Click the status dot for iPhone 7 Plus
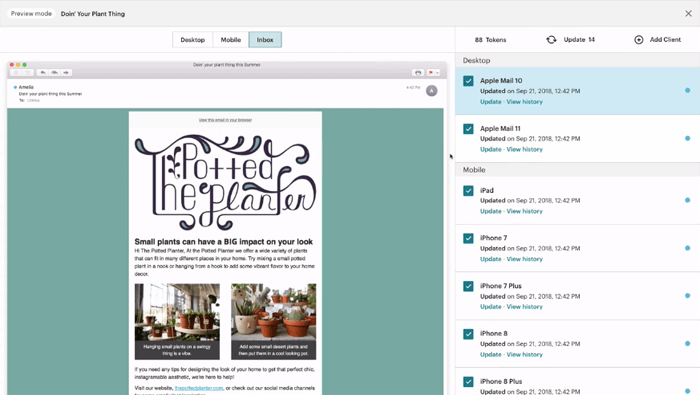This screenshot has height=395, width=700. pyautogui.click(x=688, y=295)
